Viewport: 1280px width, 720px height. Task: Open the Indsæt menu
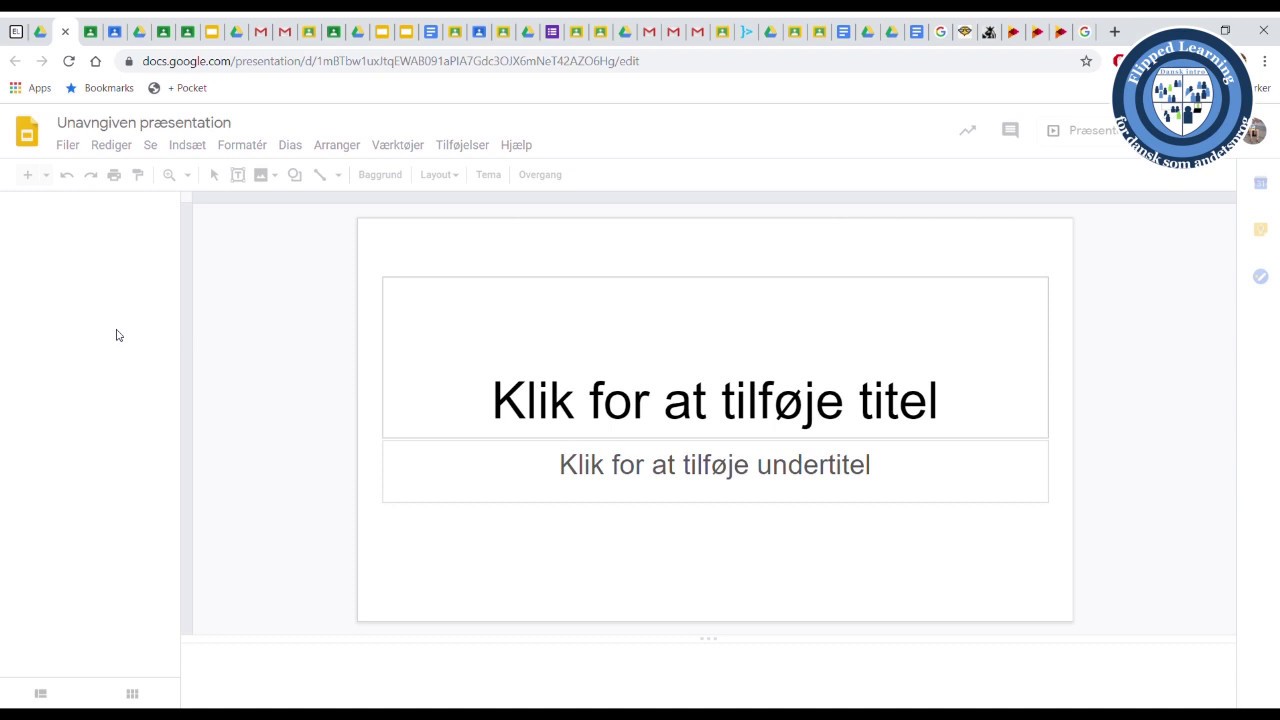point(187,145)
